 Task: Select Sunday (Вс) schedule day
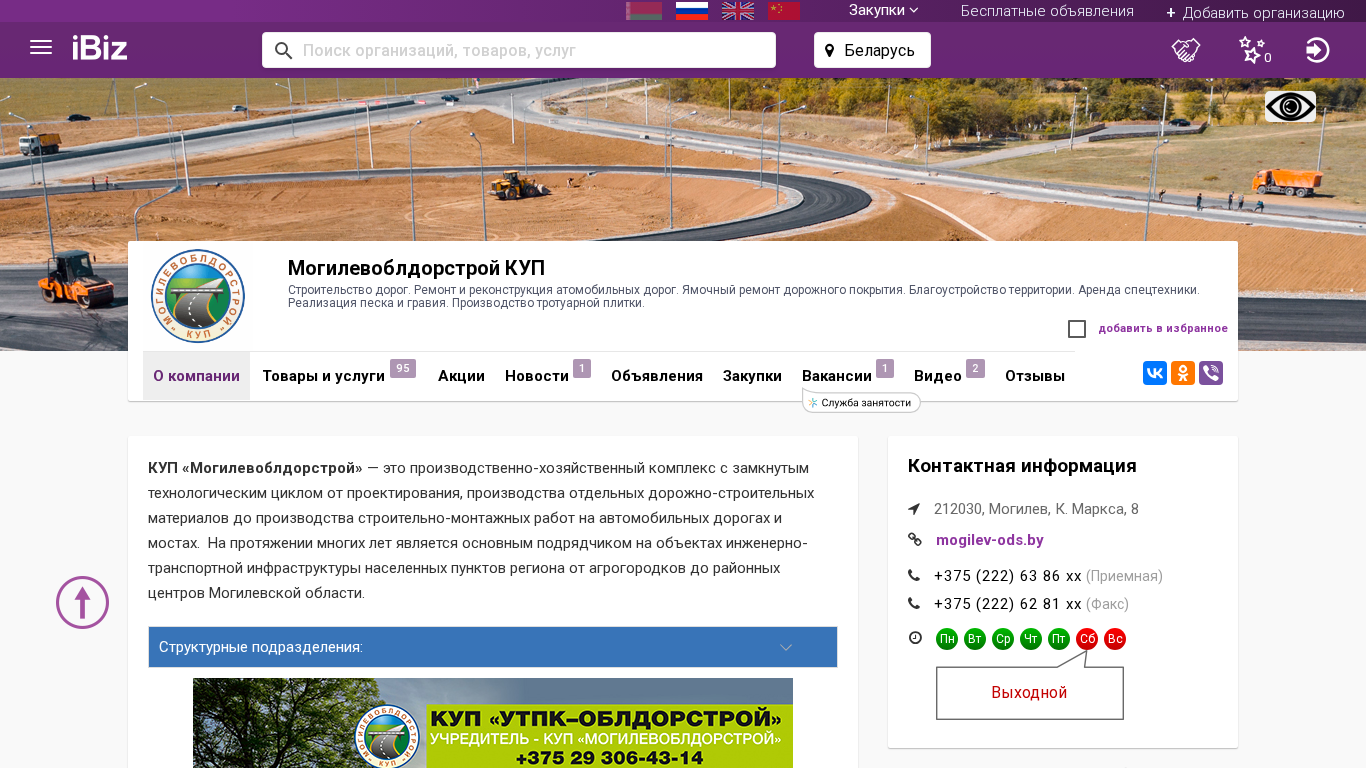[x=1115, y=639]
